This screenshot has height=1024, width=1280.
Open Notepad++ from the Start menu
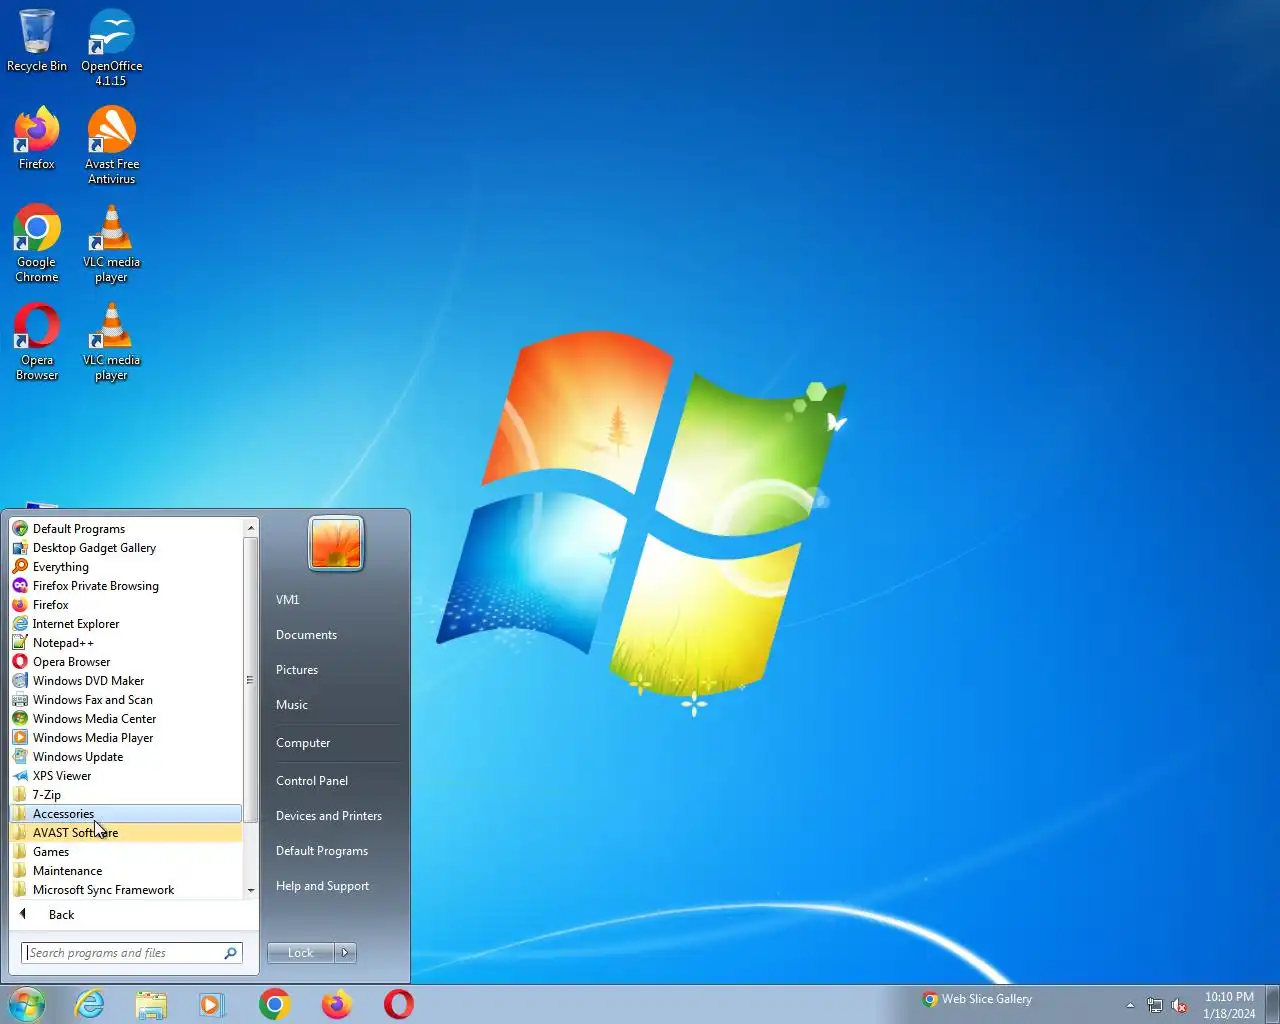tap(126, 642)
